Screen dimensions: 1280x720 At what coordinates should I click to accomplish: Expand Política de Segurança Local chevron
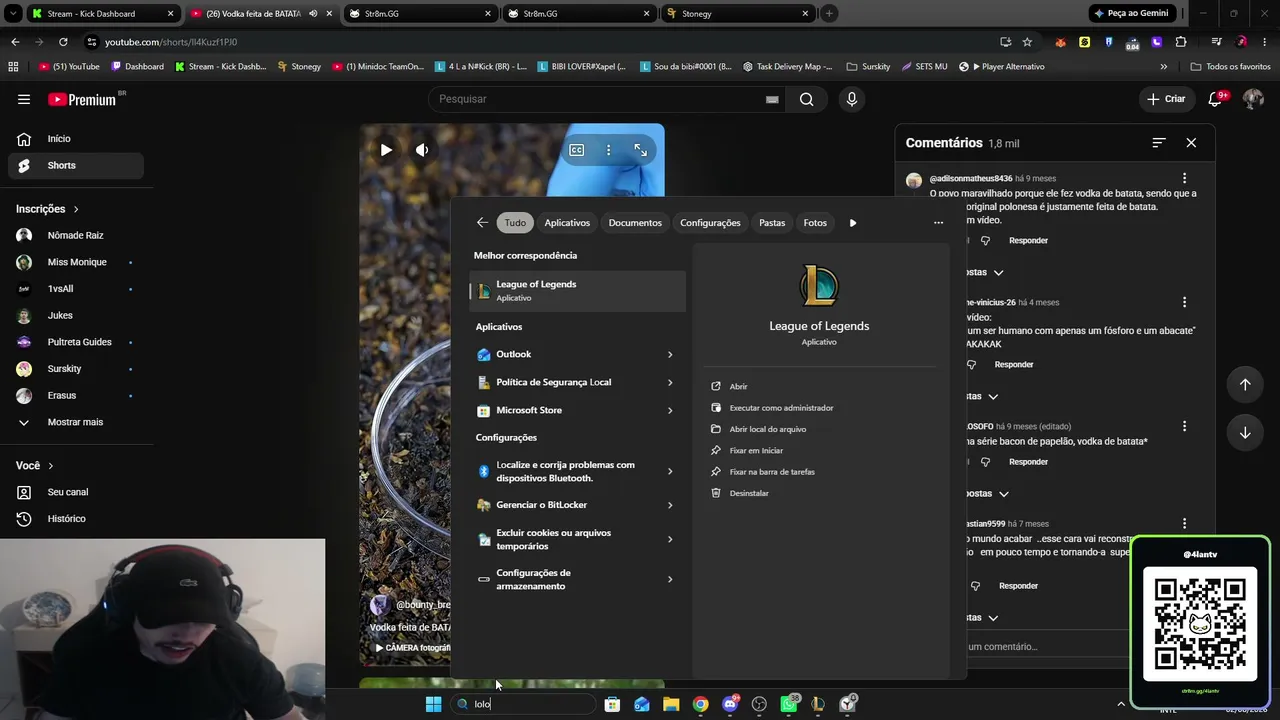670,383
